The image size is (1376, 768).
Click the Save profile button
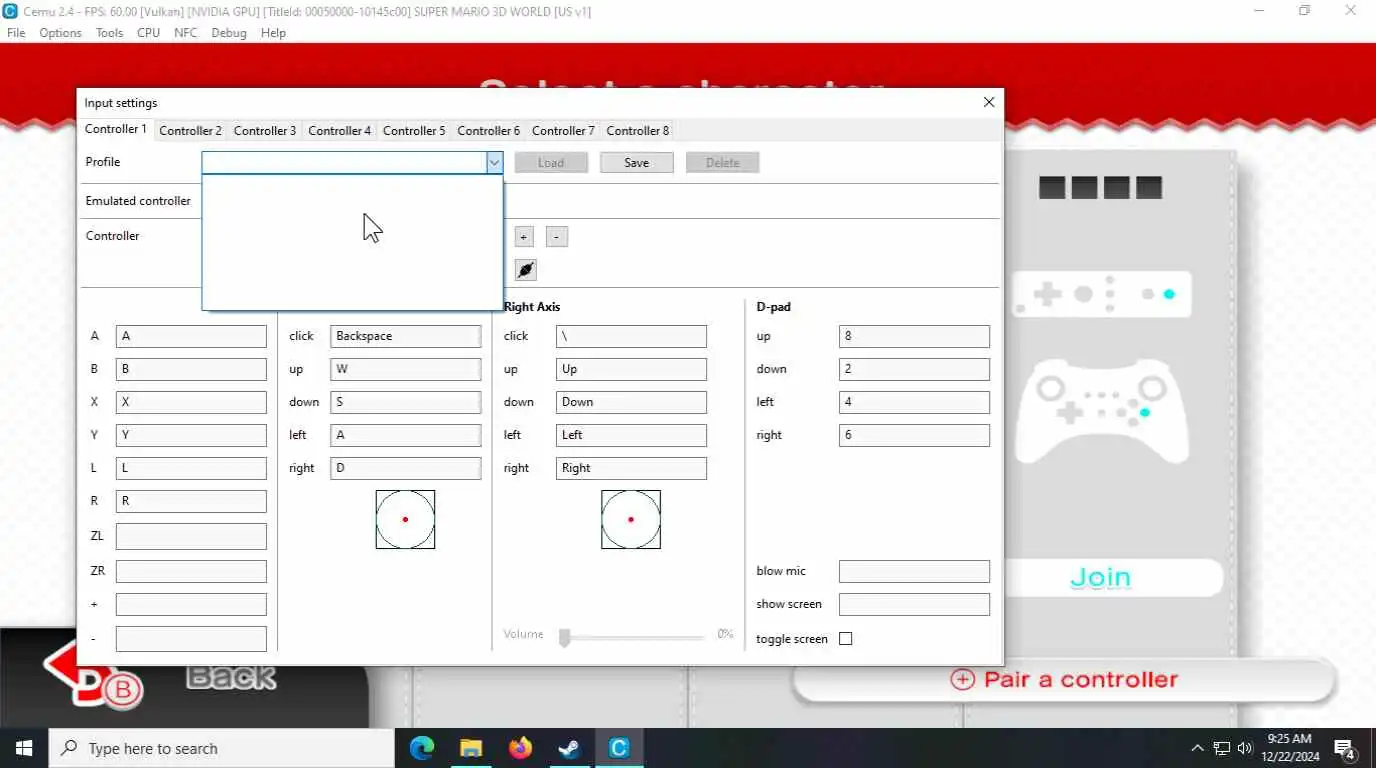[x=637, y=162]
